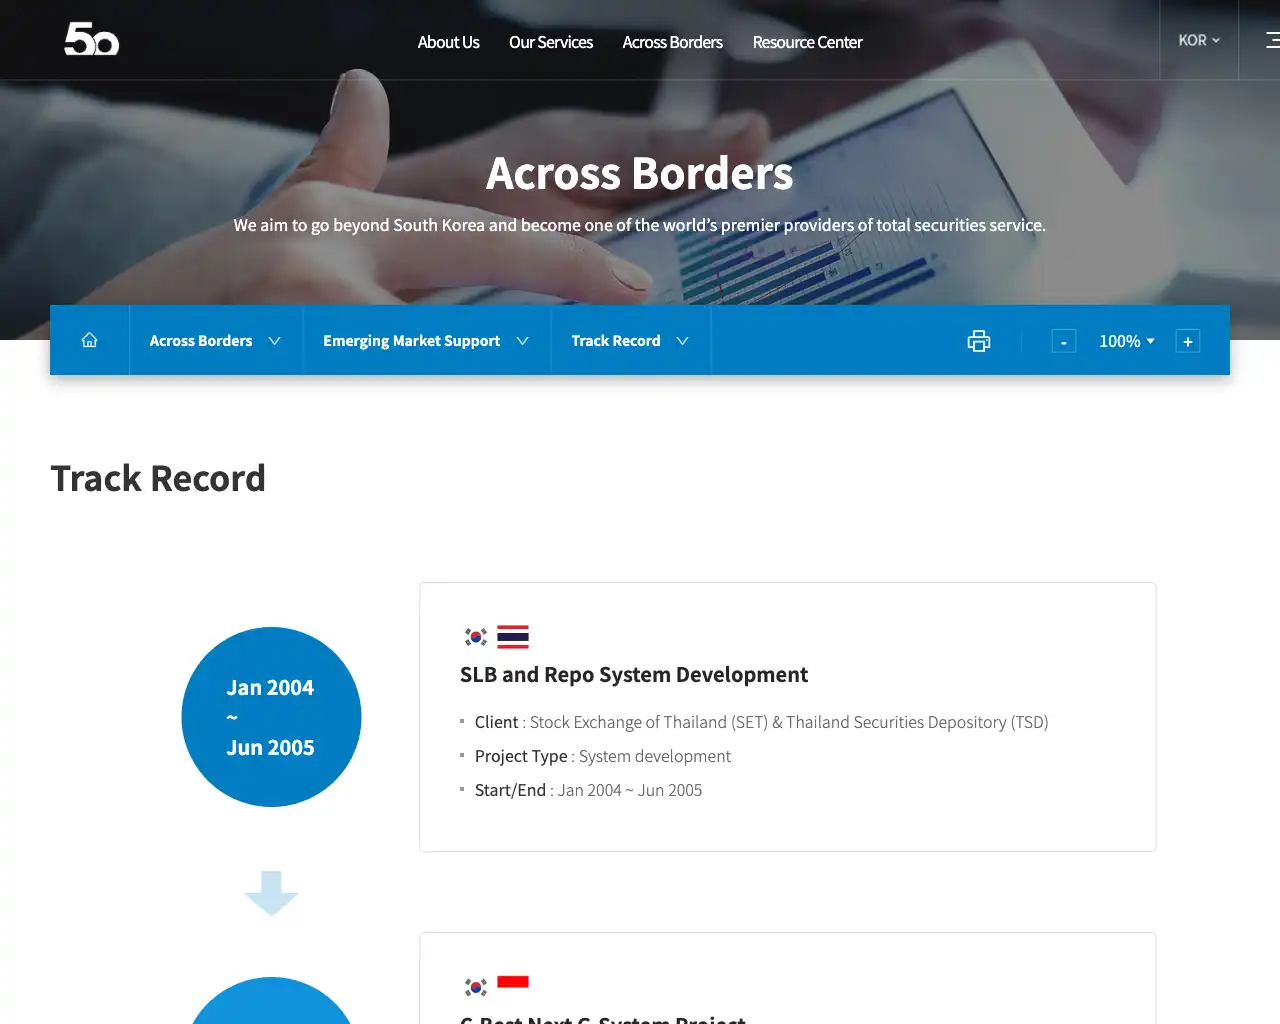The width and height of the screenshot is (1280, 1024).
Task: Click the Korean flag beside the red flag
Action: [474, 981]
